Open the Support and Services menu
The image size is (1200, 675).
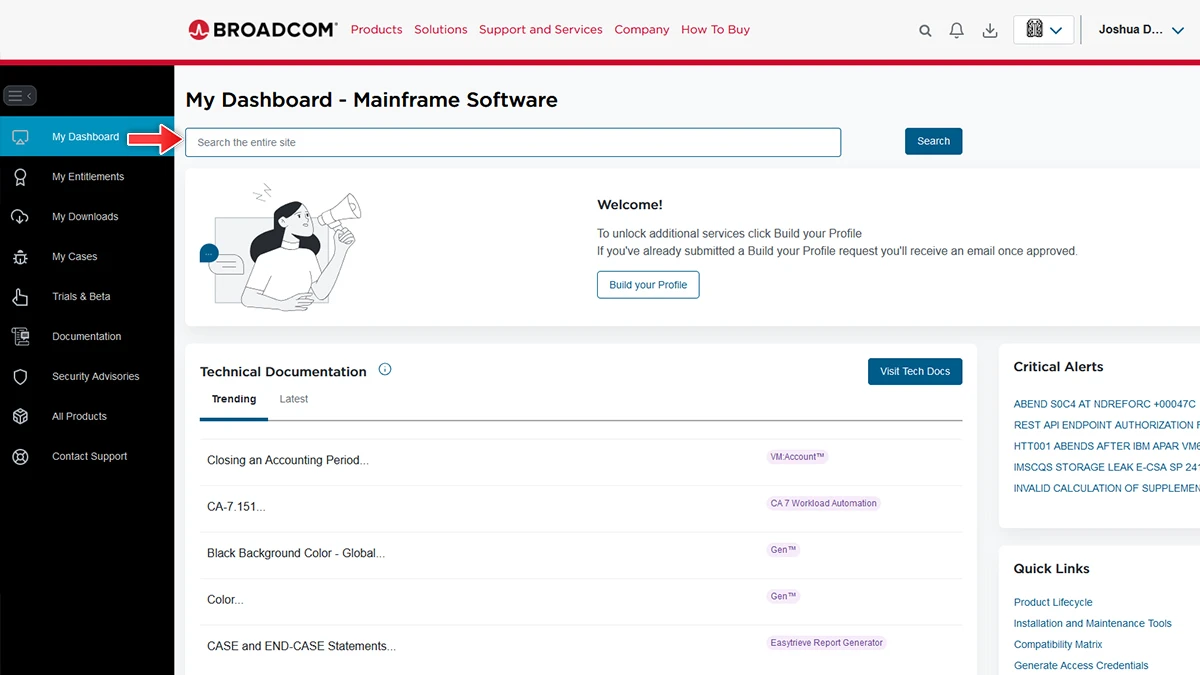[x=541, y=30]
